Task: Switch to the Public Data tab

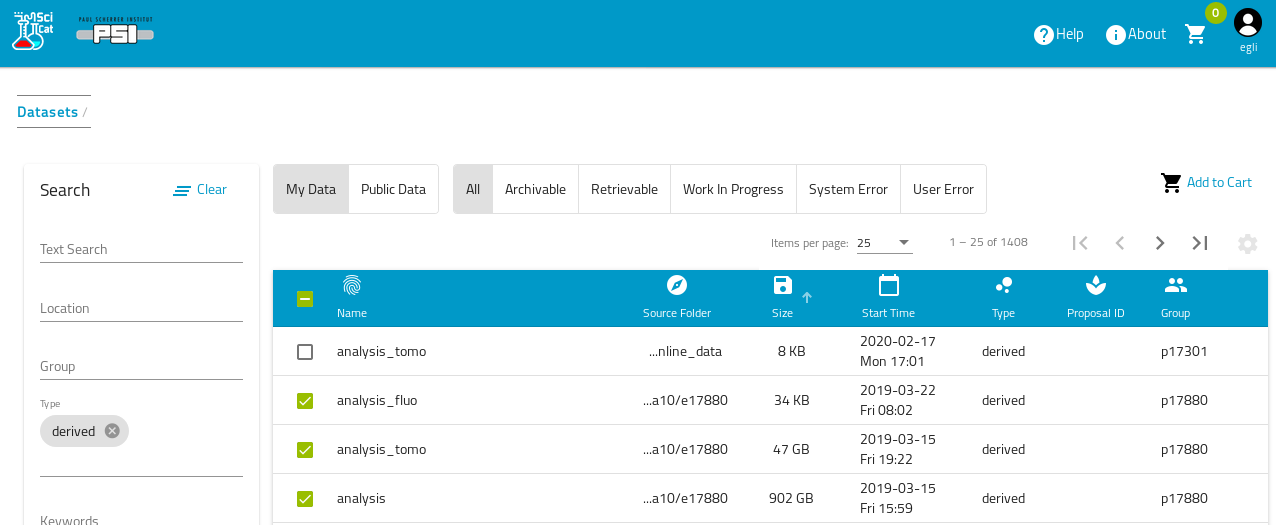Action: click(393, 189)
